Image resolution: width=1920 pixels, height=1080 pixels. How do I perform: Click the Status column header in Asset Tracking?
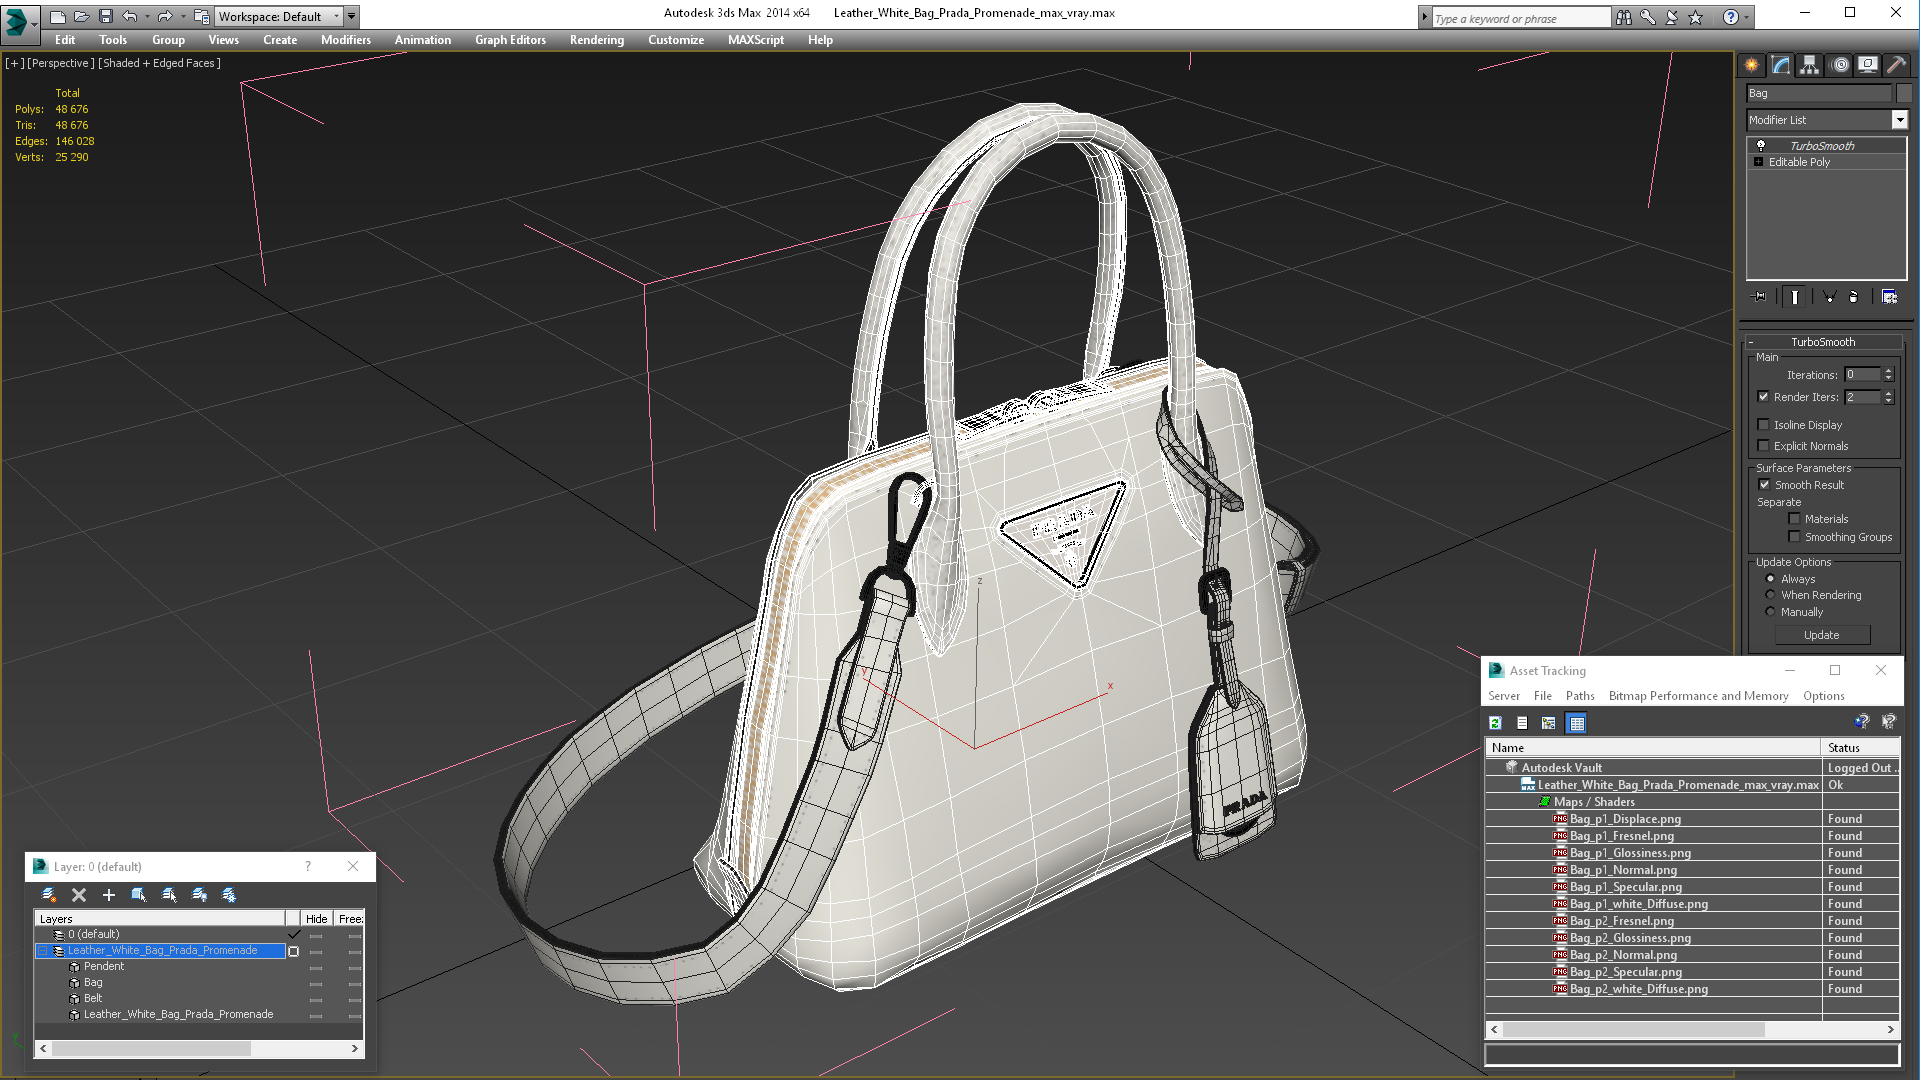1859,748
